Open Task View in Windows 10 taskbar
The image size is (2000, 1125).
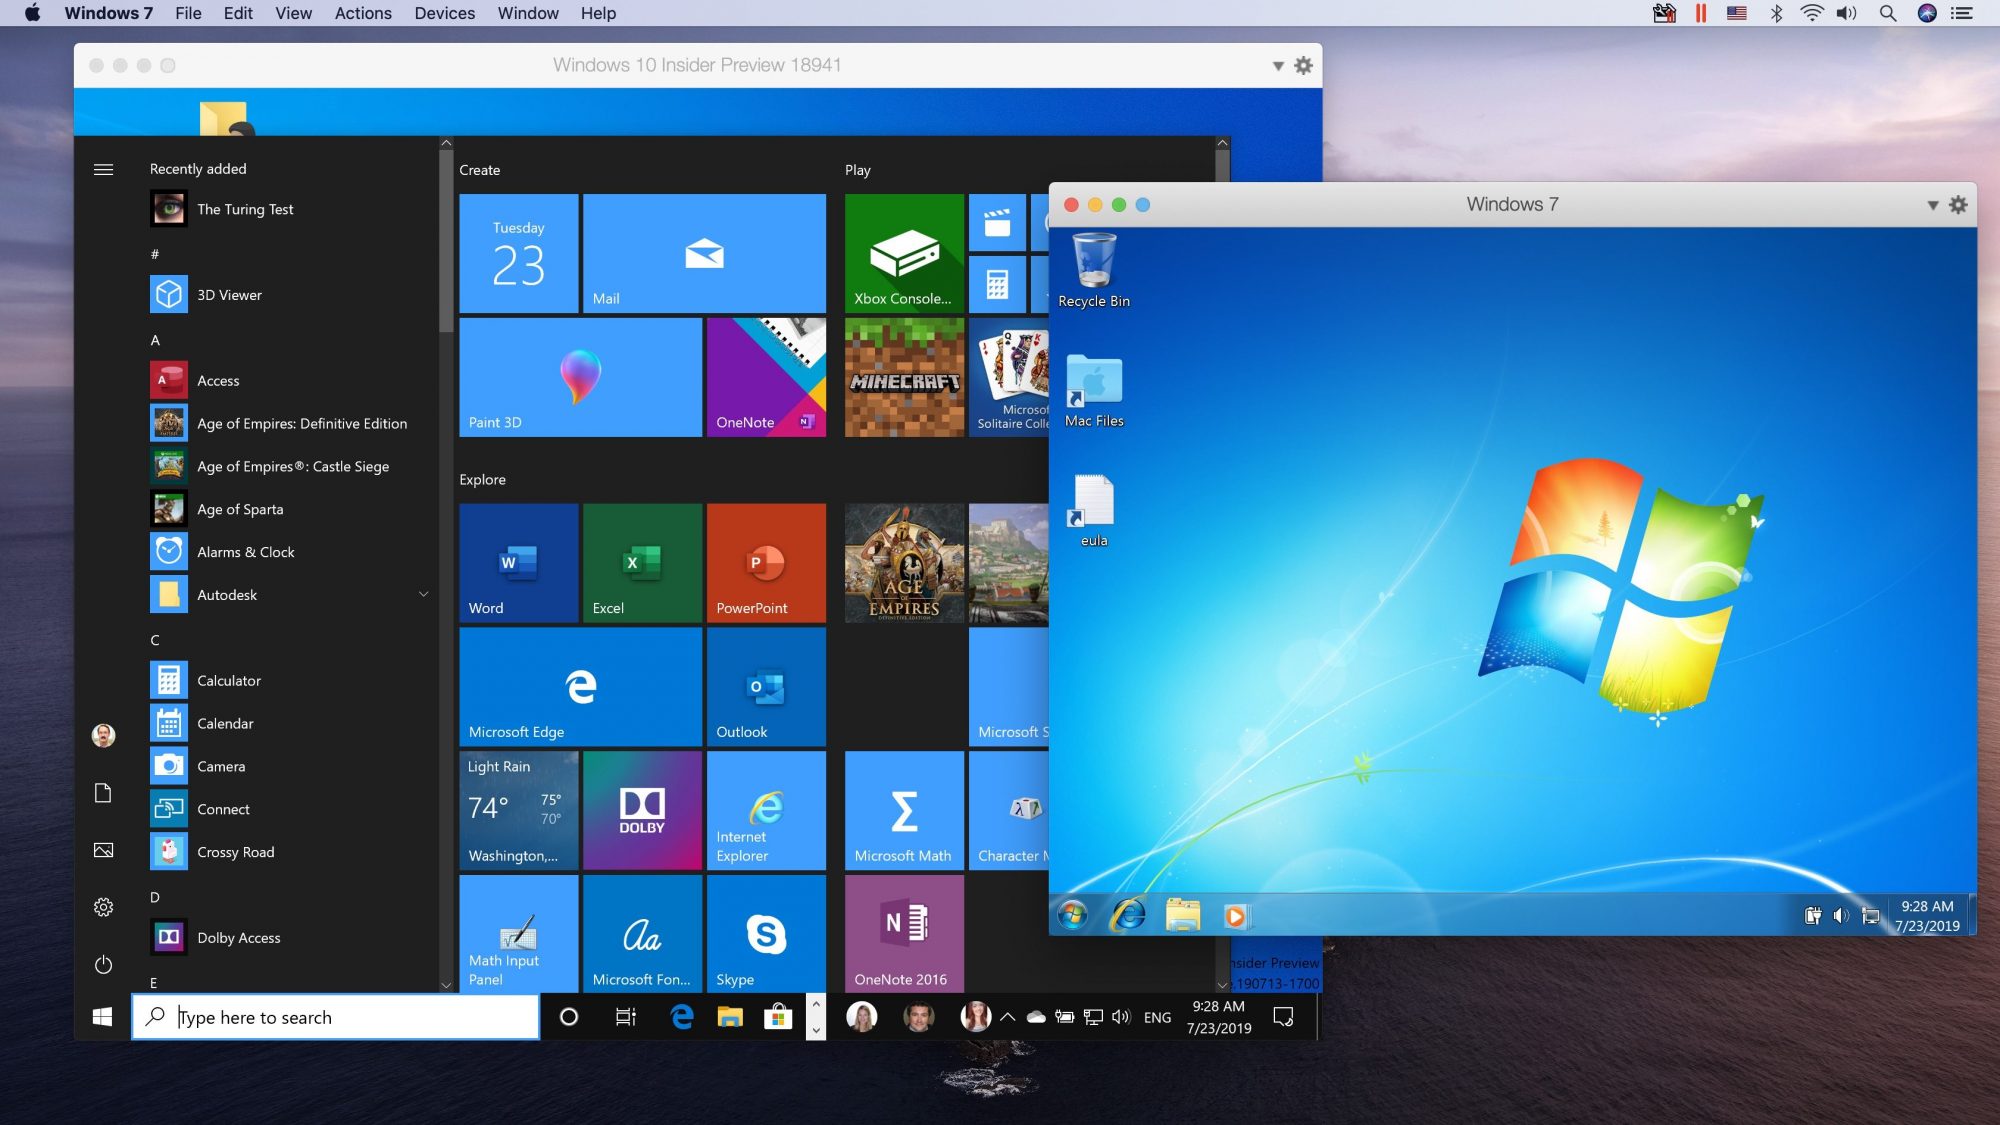coord(626,1017)
